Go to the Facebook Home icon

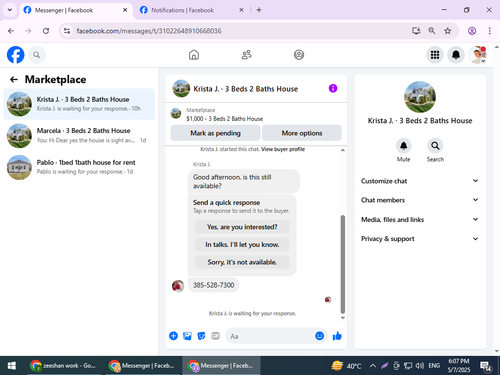[194, 55]
